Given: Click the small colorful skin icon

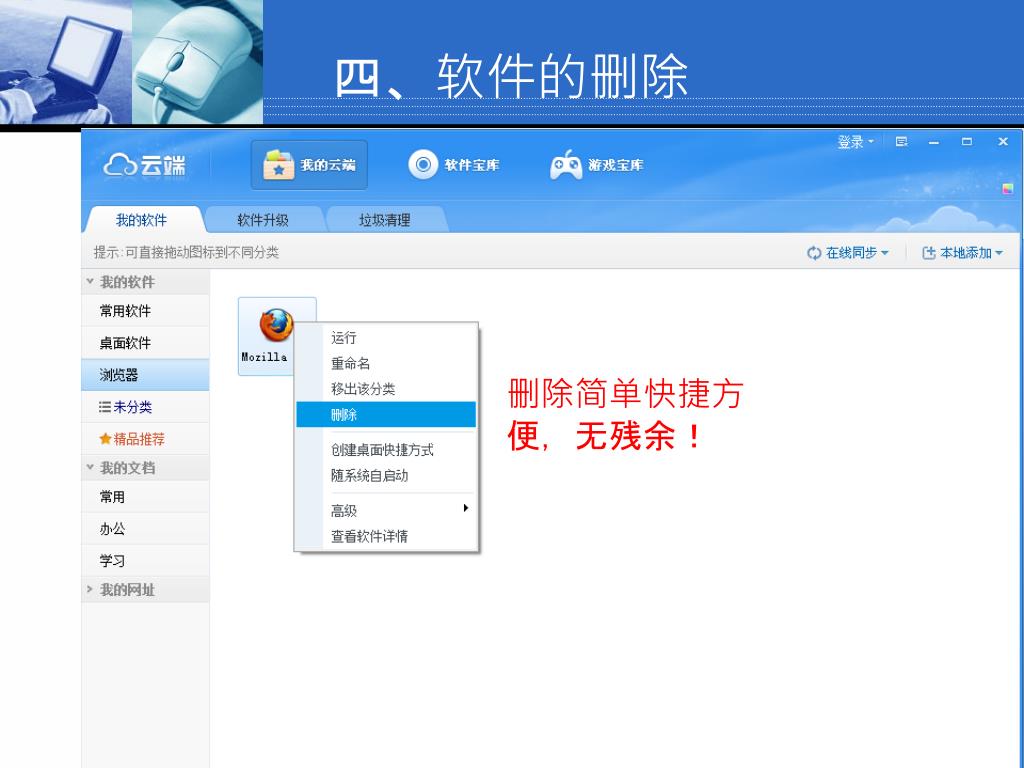Looking at the screenshot, I should 1008,189.
